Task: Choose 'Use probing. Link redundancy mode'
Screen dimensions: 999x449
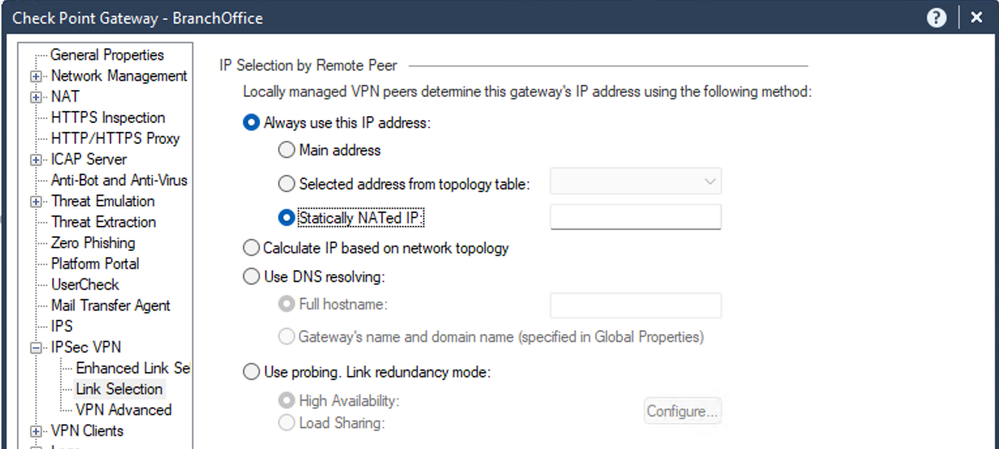Action: (x=252, y=372)
